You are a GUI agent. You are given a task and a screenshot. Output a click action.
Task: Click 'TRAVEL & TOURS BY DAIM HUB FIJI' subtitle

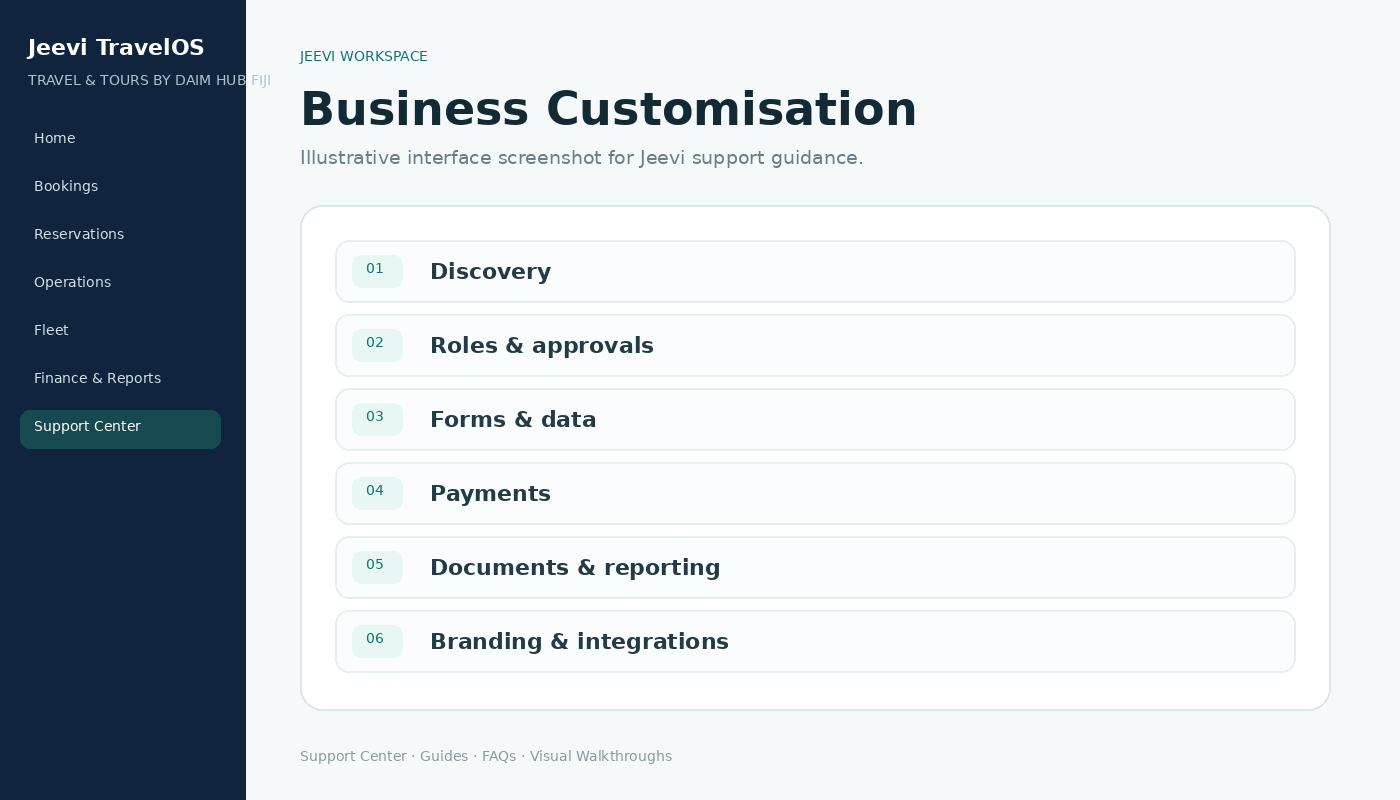point(149,80)
